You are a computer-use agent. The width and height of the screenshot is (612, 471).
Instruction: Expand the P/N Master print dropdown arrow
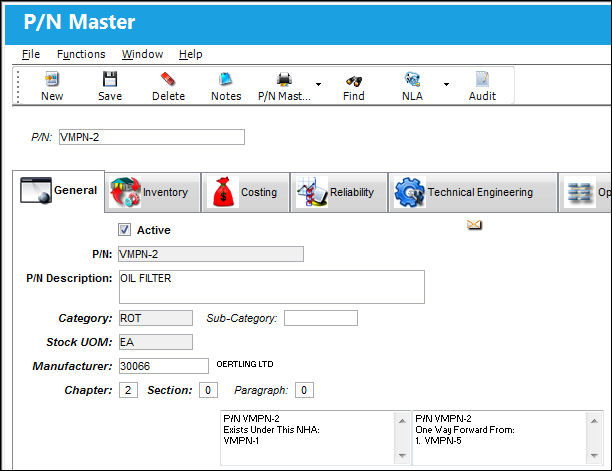[x=318, y=84]
